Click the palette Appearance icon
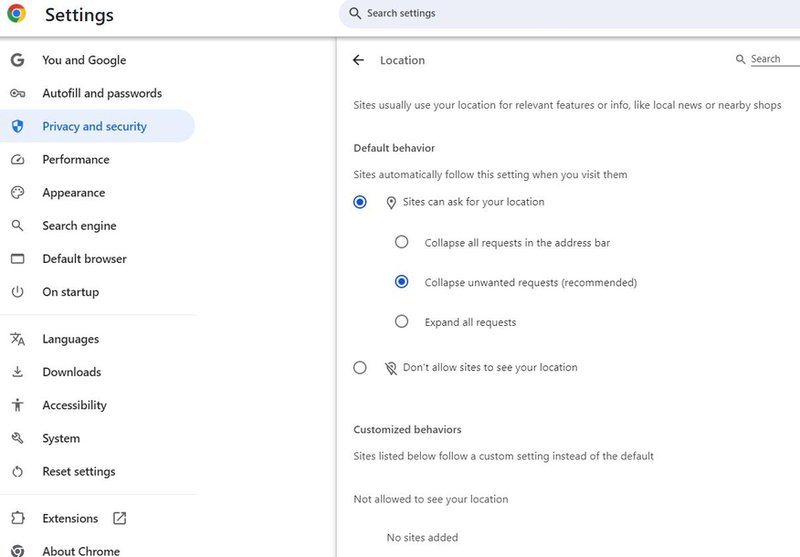Image resolution: width=800 pixels, height=557 pixels. coord(17,192)
